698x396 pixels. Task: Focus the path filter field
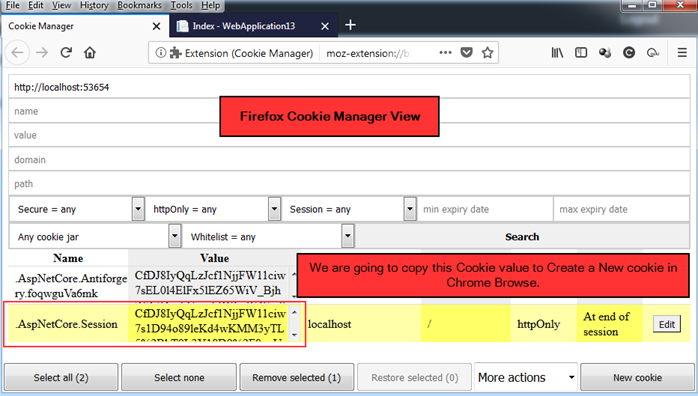[349, 183]
